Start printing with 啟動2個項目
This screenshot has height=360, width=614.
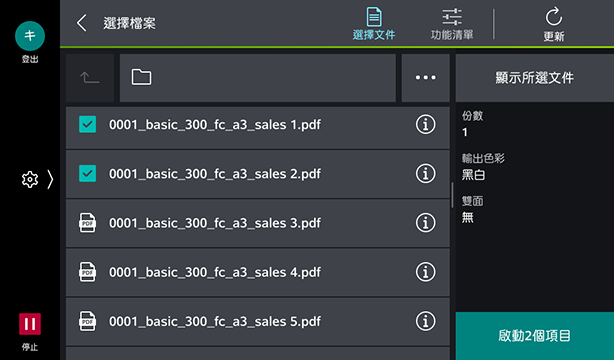(535, 336)
